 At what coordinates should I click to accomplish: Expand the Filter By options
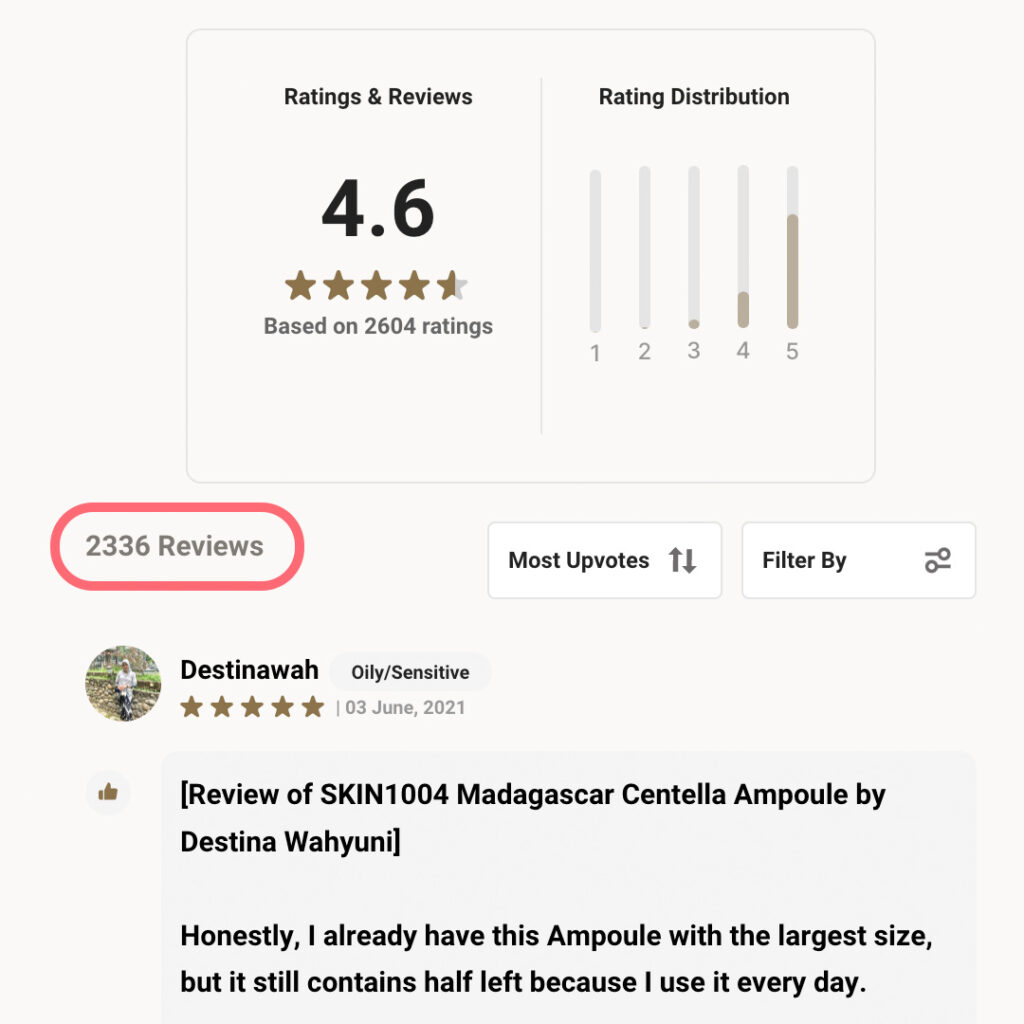coord(858,560)
